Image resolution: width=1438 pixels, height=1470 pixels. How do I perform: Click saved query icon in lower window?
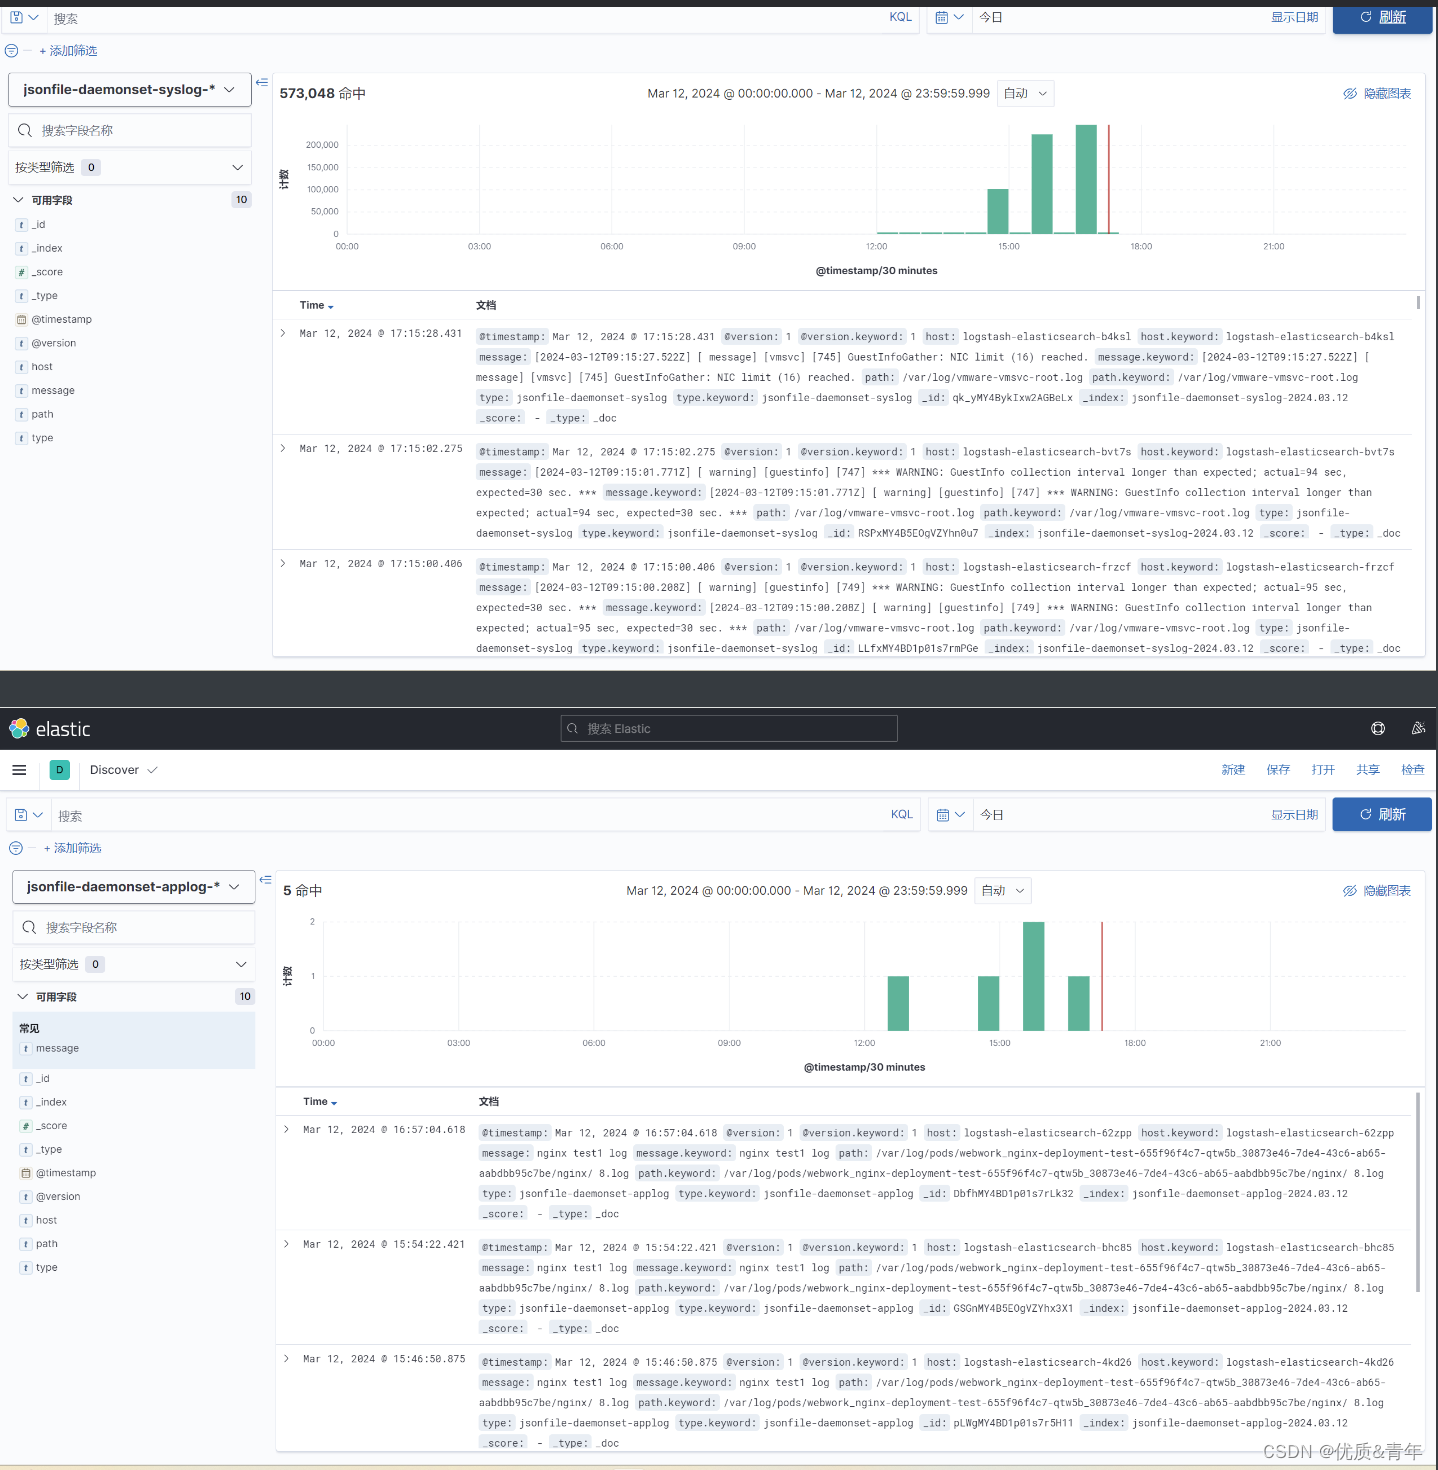[28, 815]
